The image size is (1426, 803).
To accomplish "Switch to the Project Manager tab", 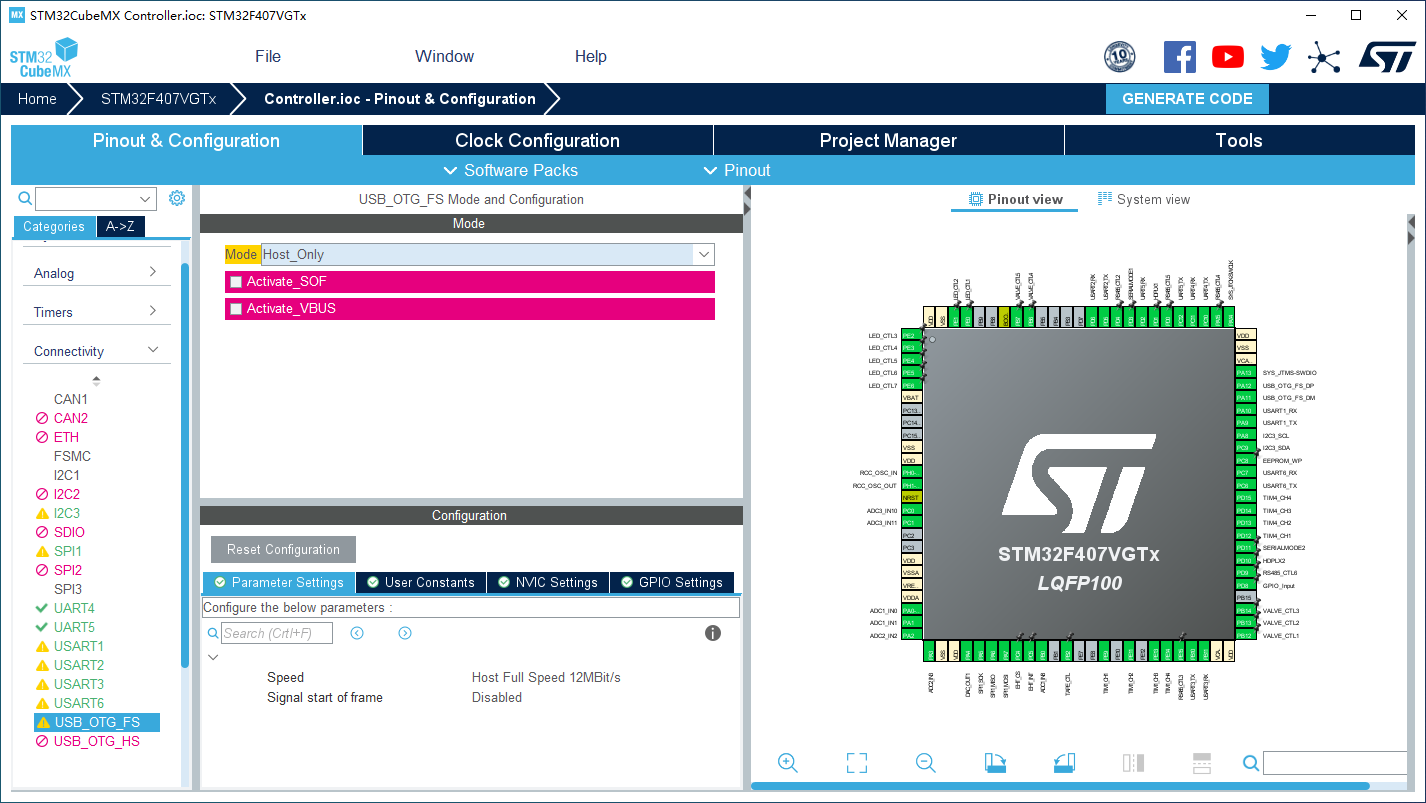I will (x=889, y=140).
